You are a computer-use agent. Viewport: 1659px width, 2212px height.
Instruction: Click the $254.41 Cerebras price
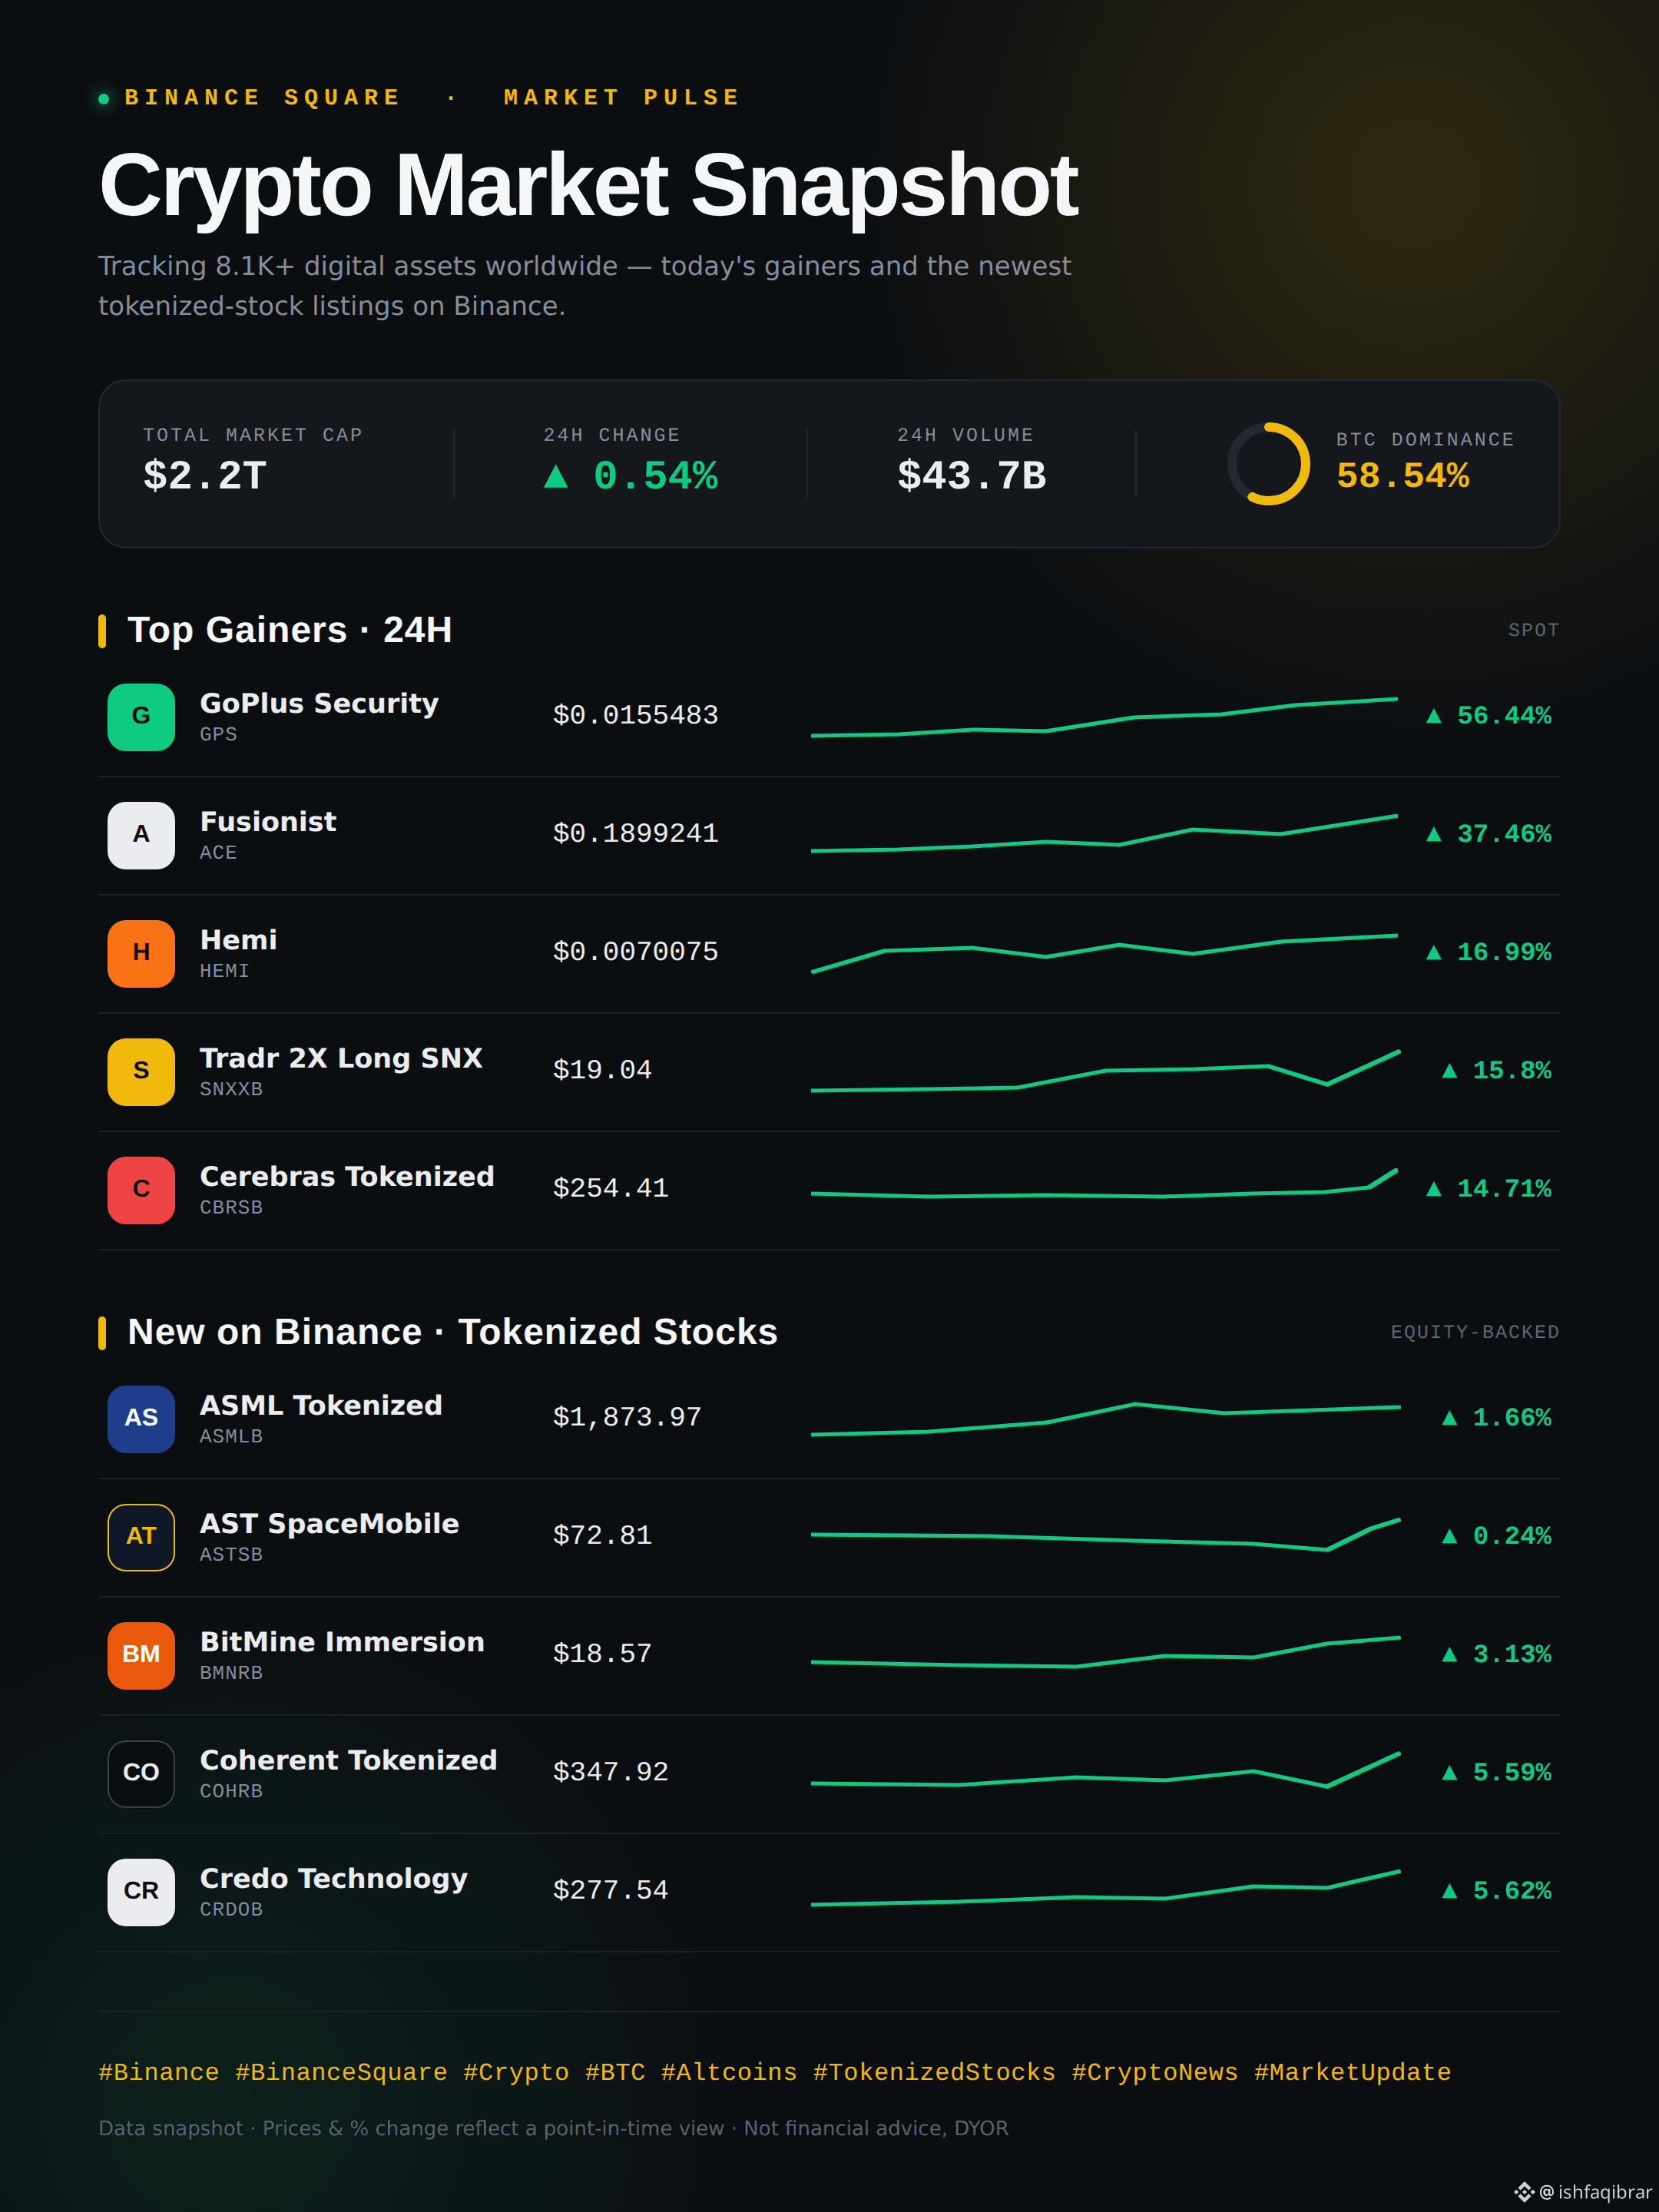click(x=611, y=1189)
